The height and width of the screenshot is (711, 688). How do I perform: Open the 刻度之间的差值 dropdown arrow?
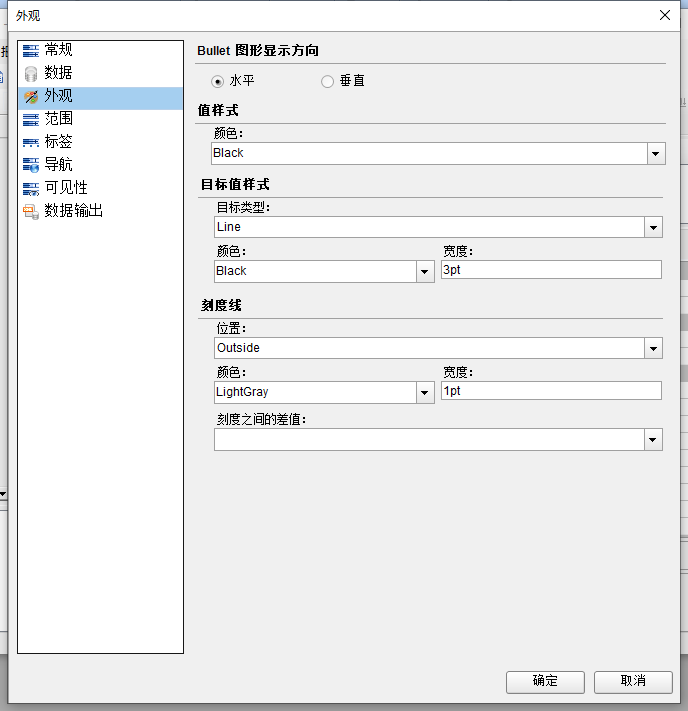click(x=653, y=440)
